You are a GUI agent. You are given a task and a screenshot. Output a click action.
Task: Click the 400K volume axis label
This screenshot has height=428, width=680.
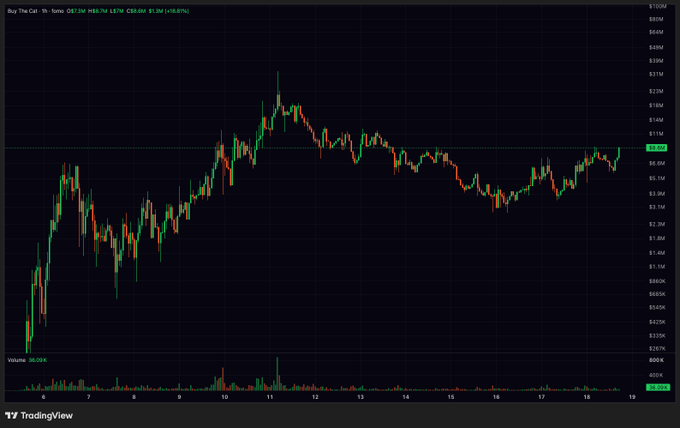656,375
